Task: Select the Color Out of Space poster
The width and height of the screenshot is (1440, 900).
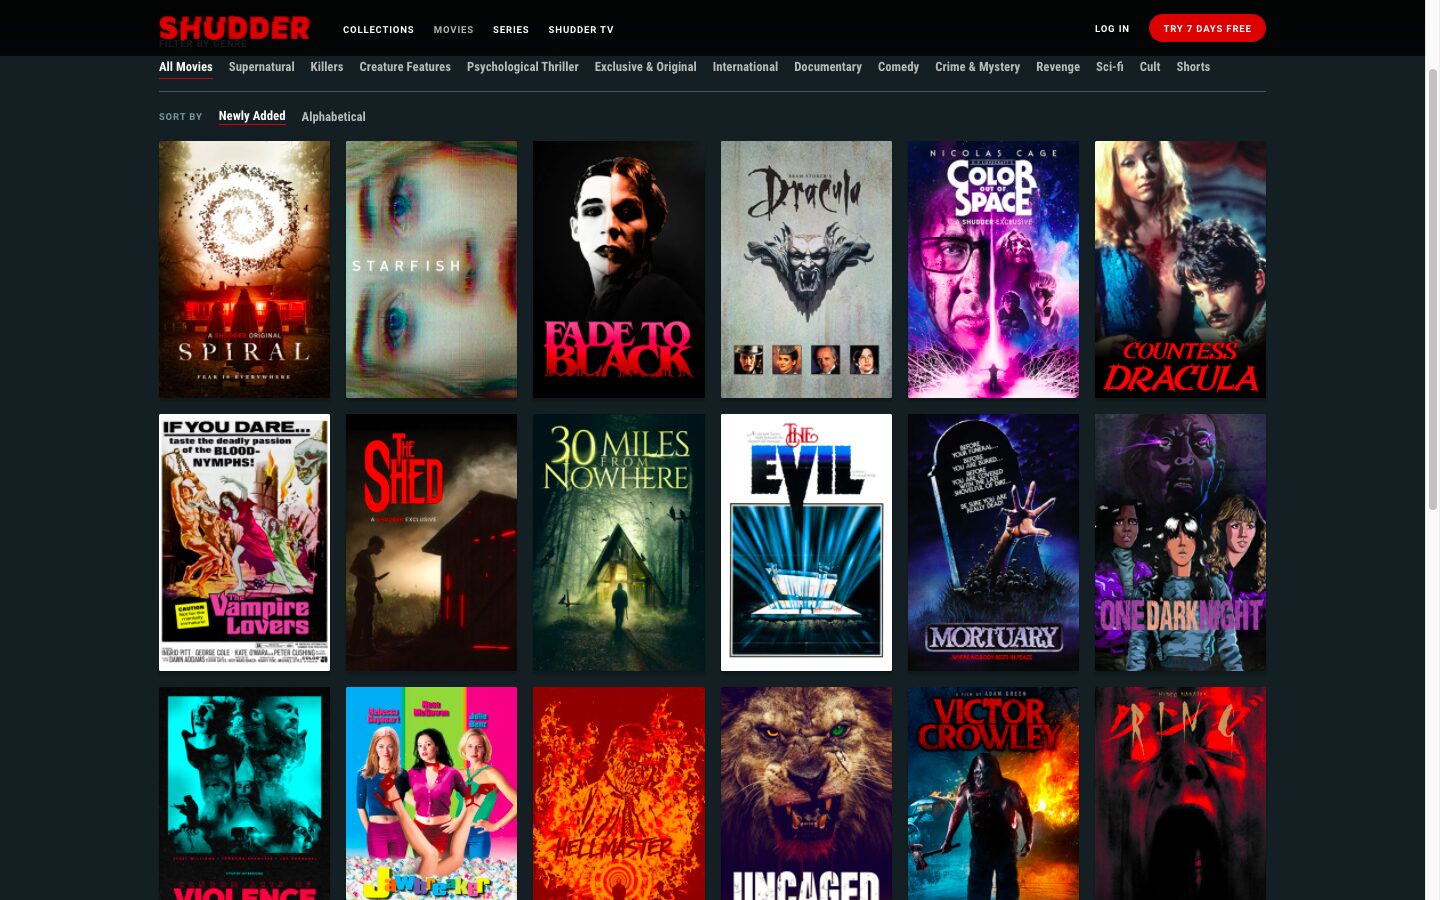Action: 993,269
